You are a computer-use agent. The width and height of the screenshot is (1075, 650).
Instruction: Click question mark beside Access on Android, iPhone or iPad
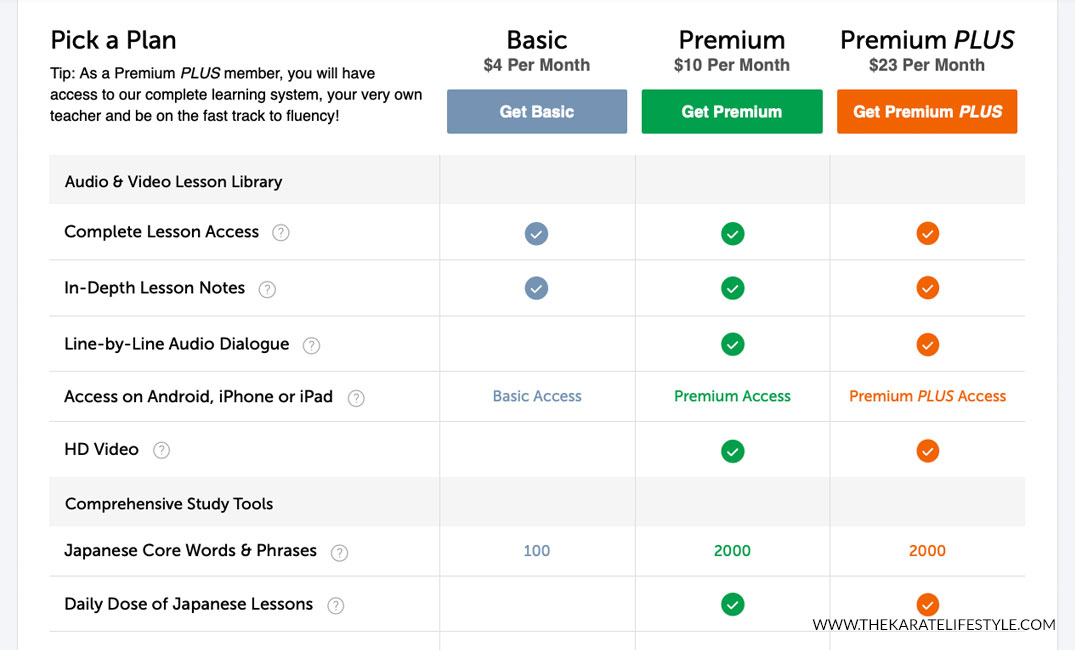(x=356, y=398)
